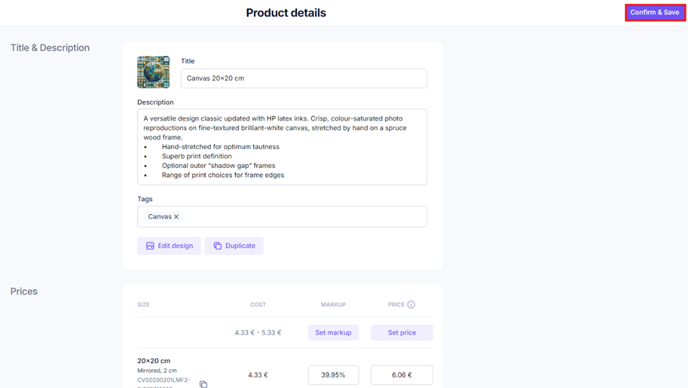Click the 6.06 € price field
Screen dimensions: 688x388
(402, 375)
